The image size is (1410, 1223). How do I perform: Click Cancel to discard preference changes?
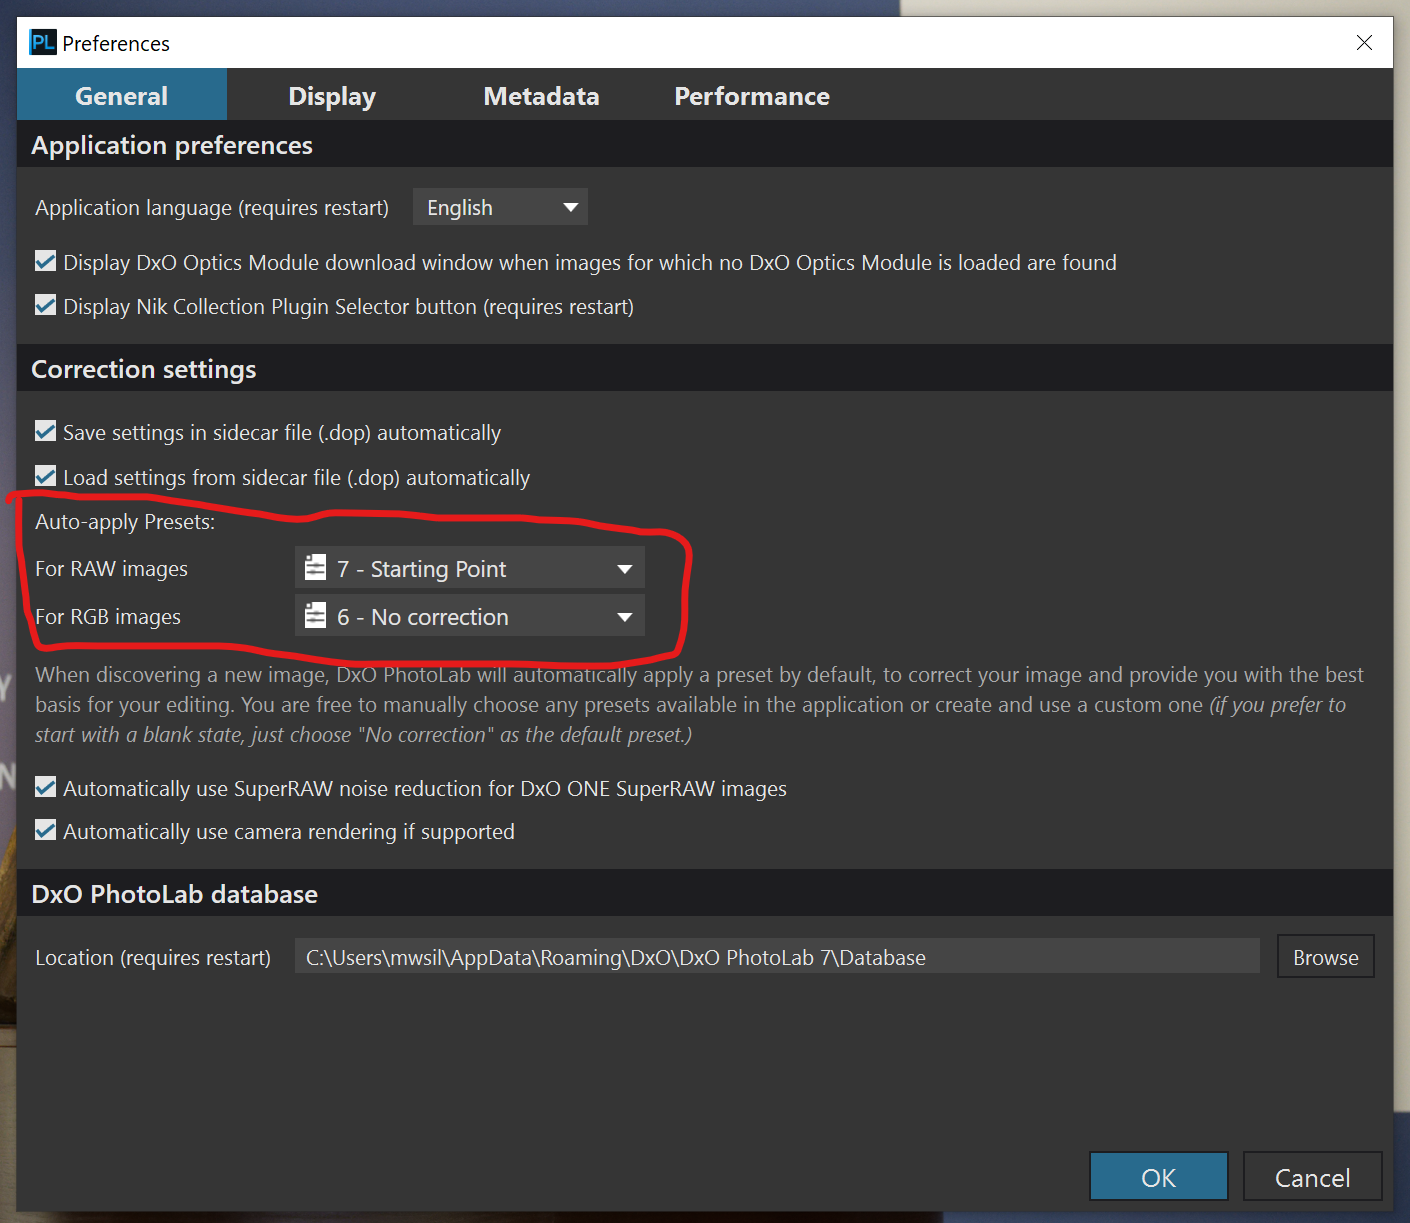coord(1313,1176)
